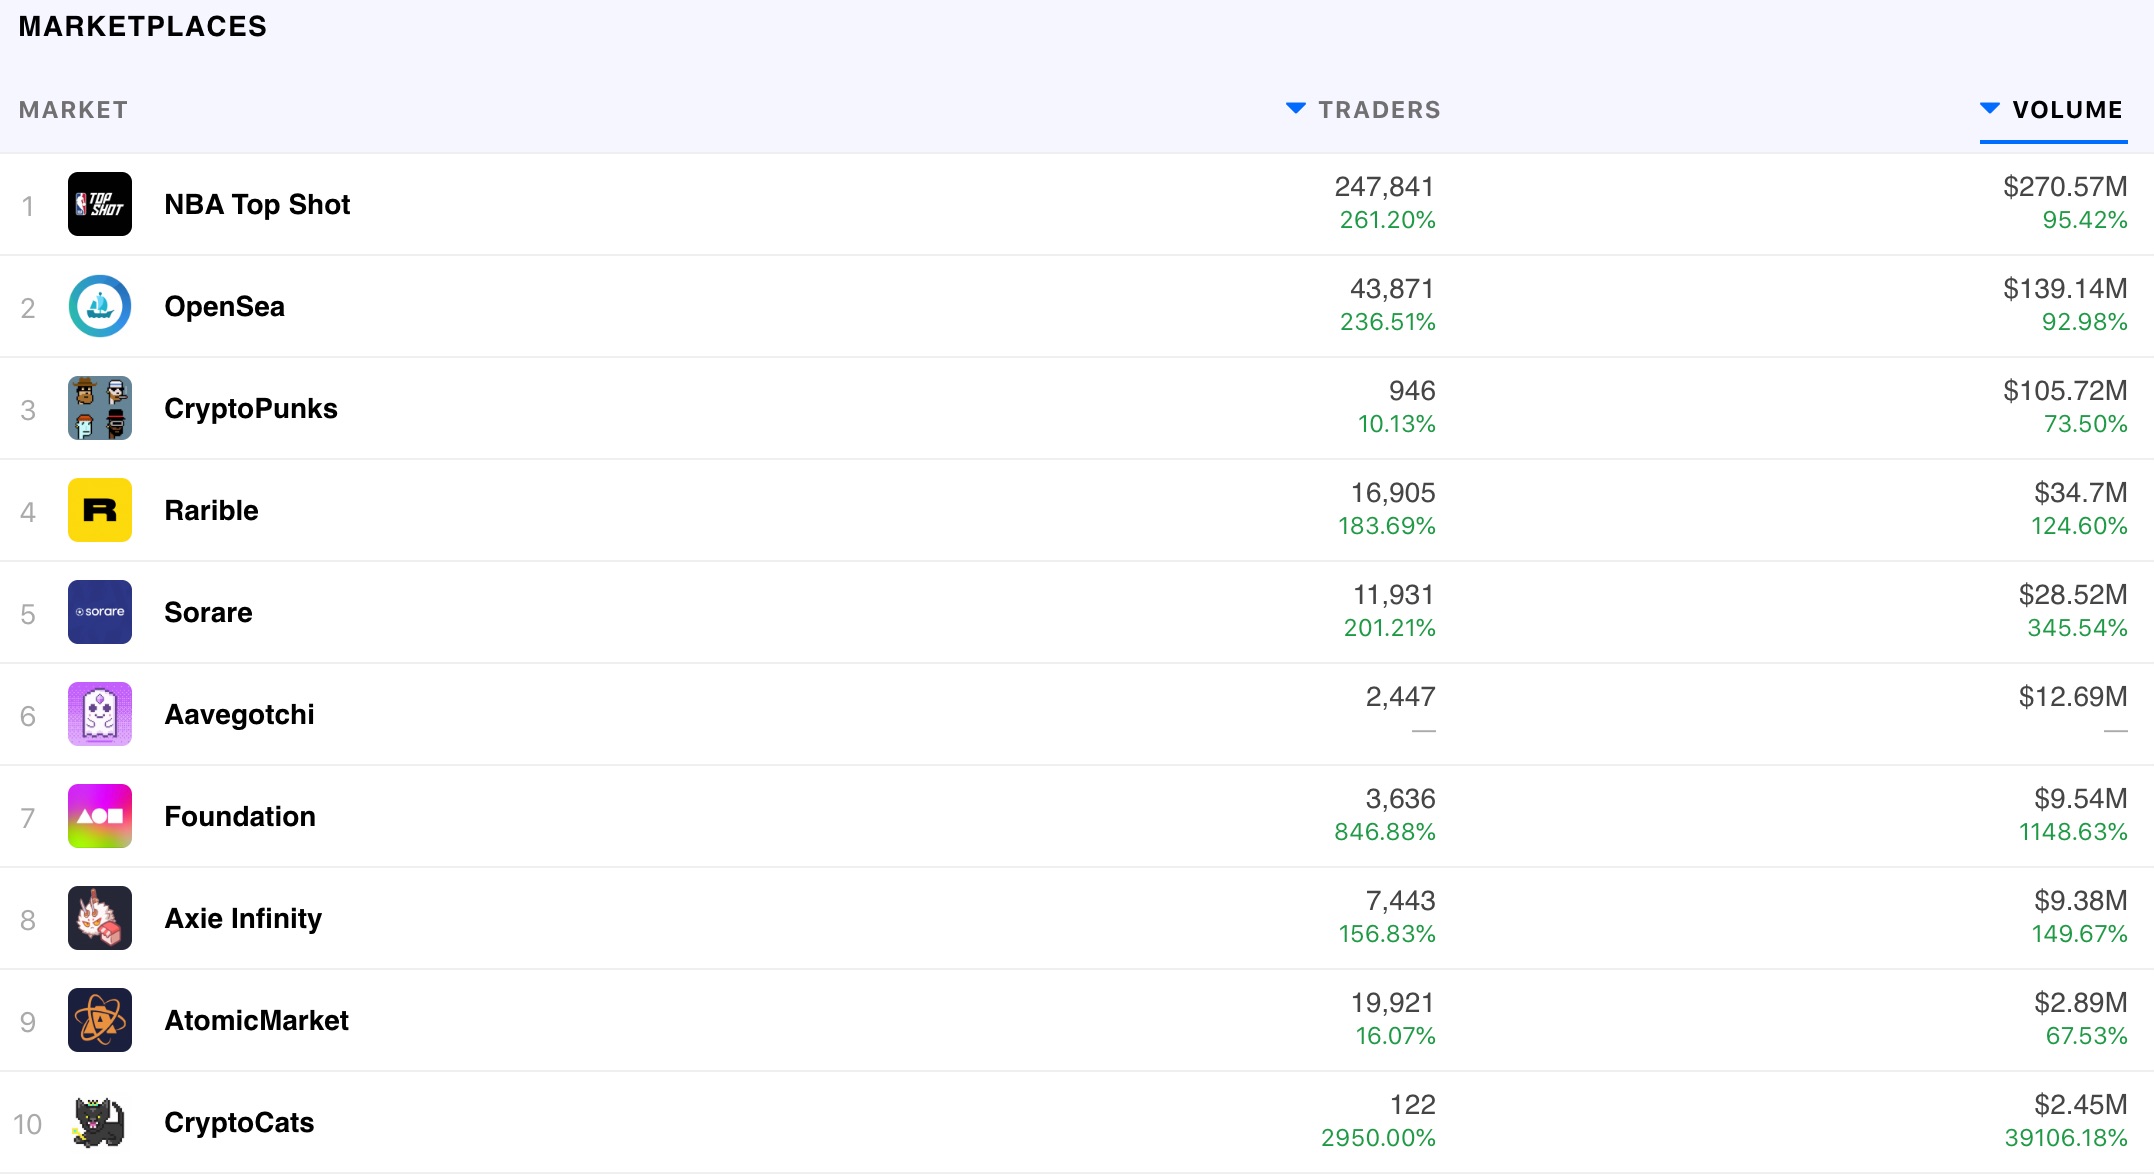The width and height of the screenshot is (2154, 1176).
Task: Click the NBA Top Shot logo icon
Action: pyautogui.click(x=99, y=204)
